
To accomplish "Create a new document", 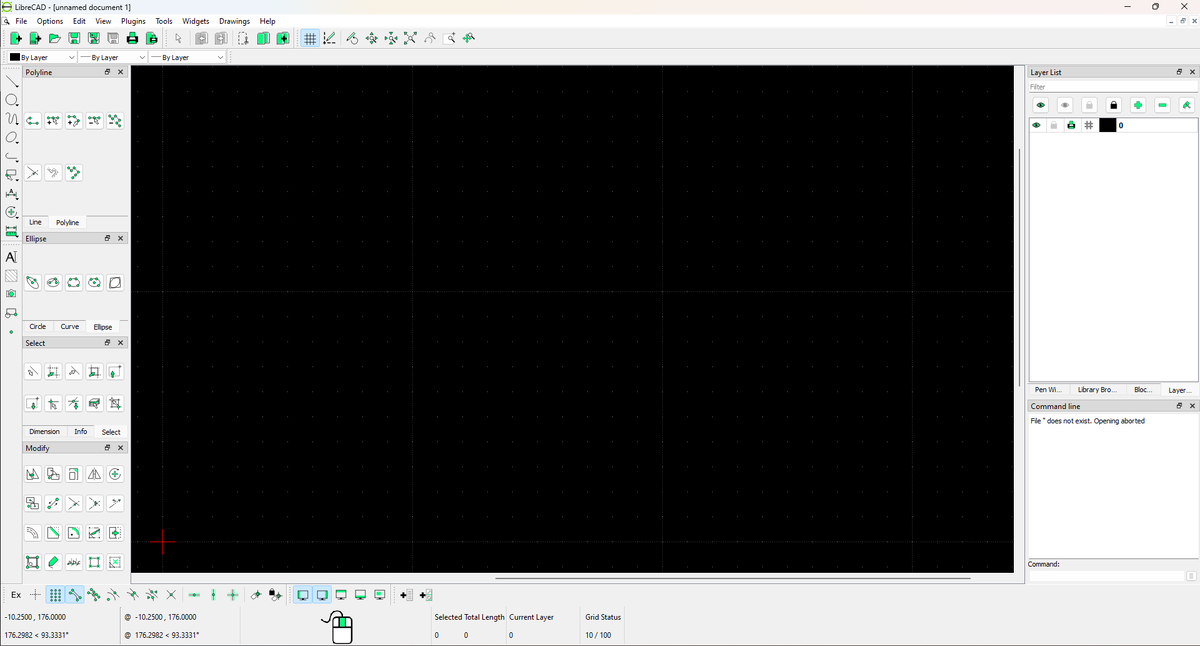I will click(15, 38).
